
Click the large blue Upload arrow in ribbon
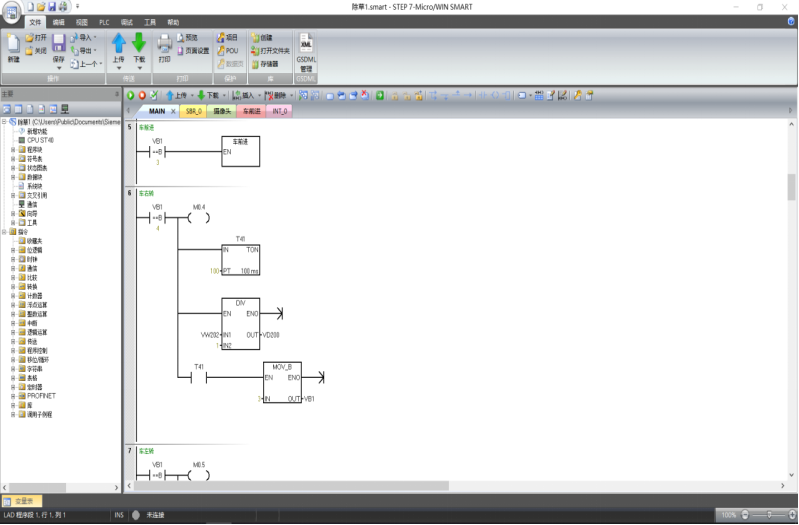coord(119,44)
